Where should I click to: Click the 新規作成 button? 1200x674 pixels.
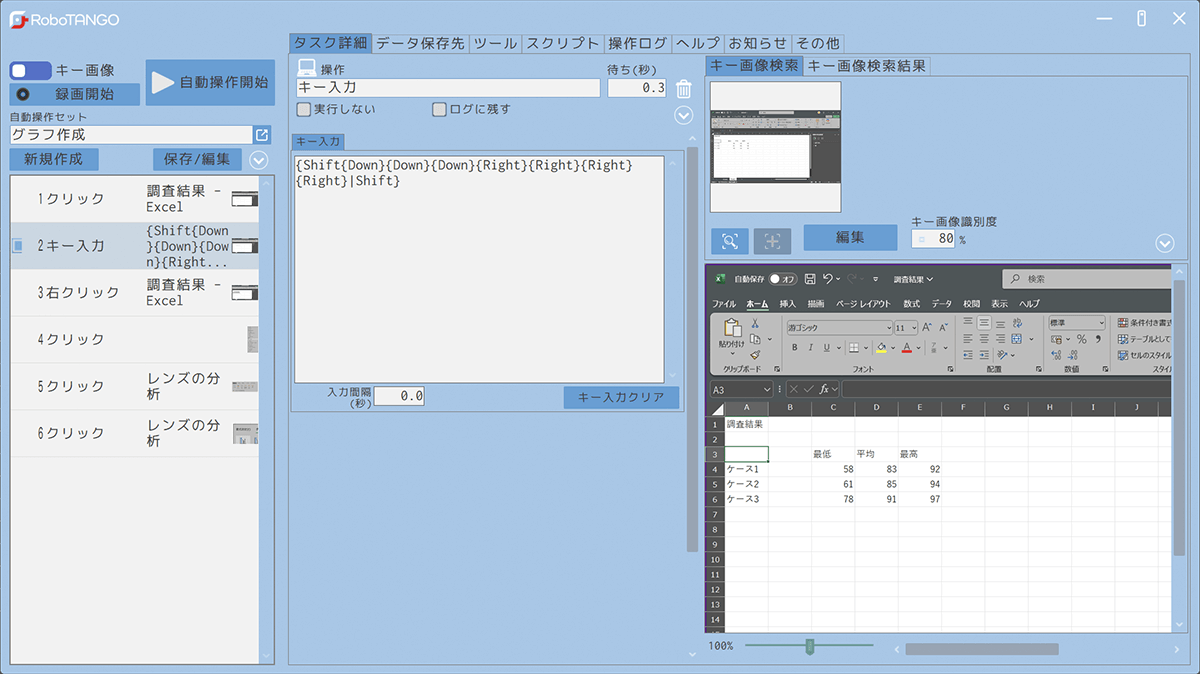tap(54, 159)
